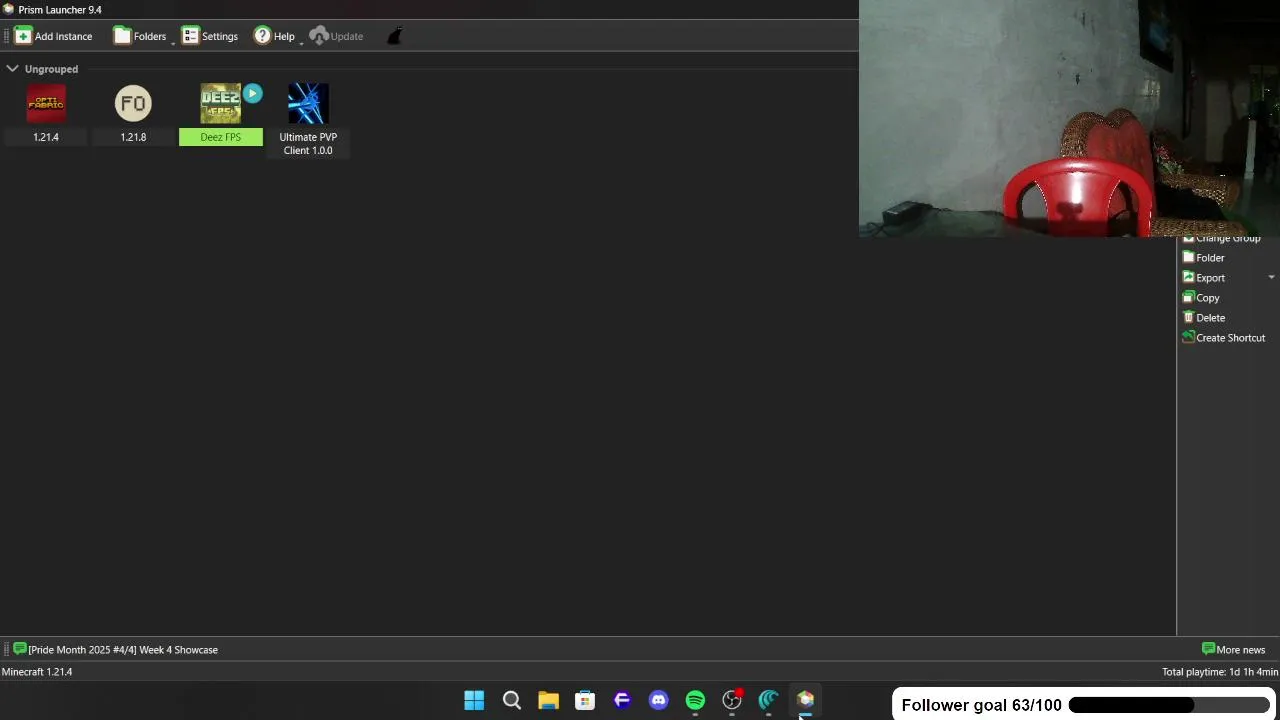Image resolution: width=1280 pixels, height=720 pixels.
Task: Click Prism Launcher taskbar icon
Action: pyautogui.click(x=805, y=700)
